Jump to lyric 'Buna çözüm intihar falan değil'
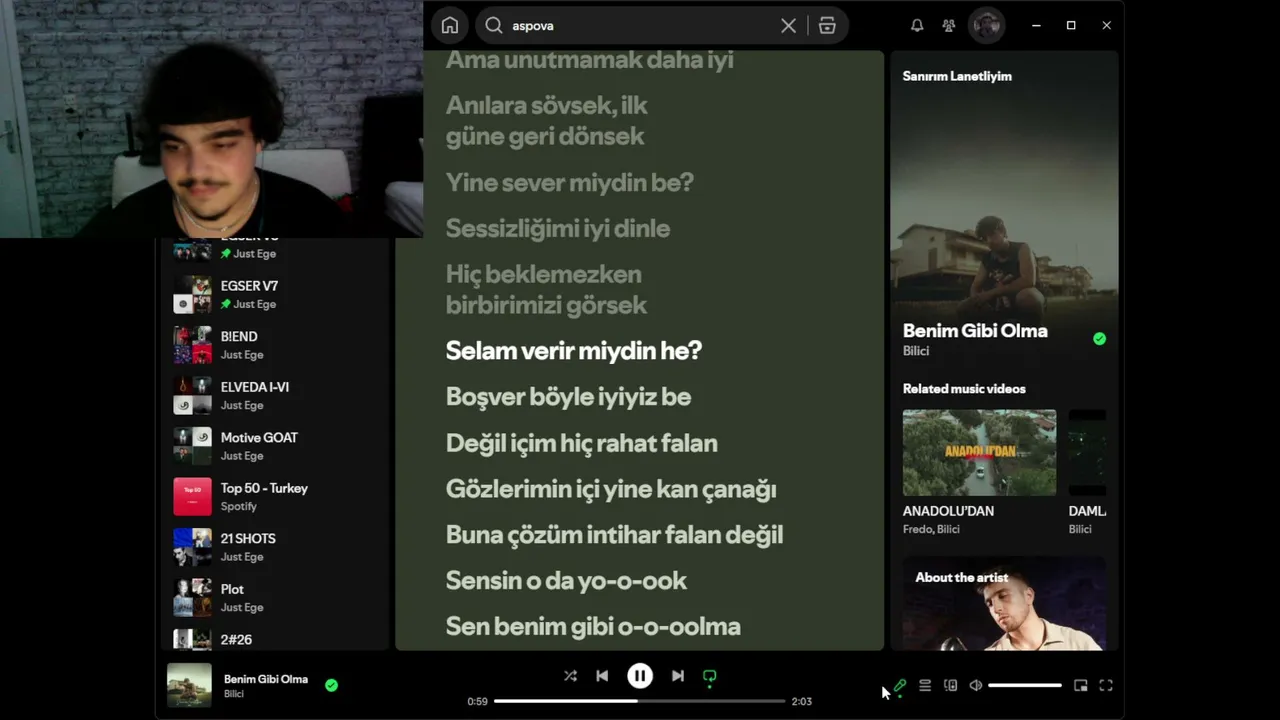Image resolution: width=1280 pixels, height=720 pixels. point(614,535)
